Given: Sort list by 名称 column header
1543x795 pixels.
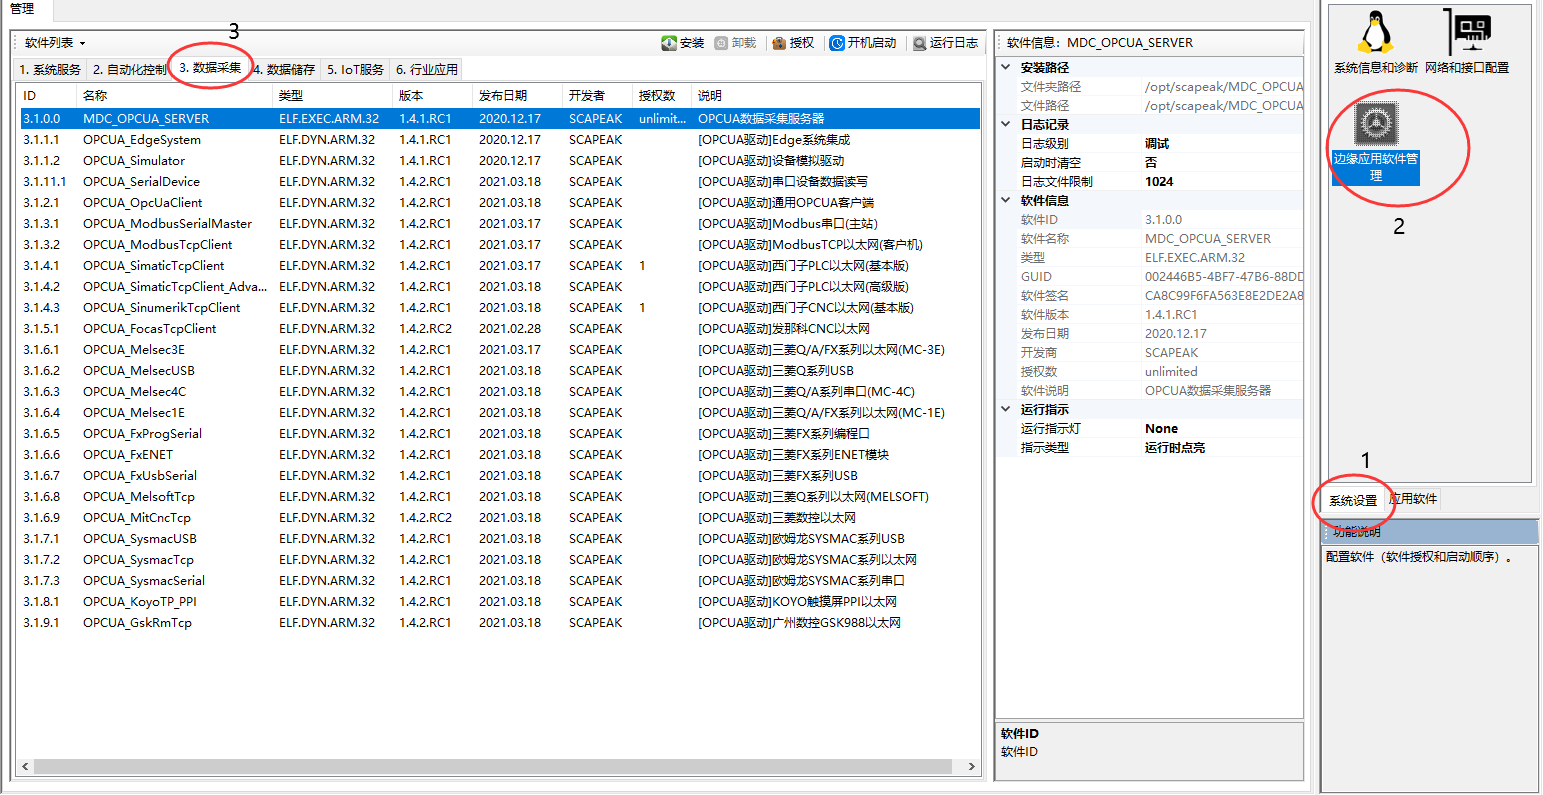Looking at the screenshot, I should tap(175, 96).
